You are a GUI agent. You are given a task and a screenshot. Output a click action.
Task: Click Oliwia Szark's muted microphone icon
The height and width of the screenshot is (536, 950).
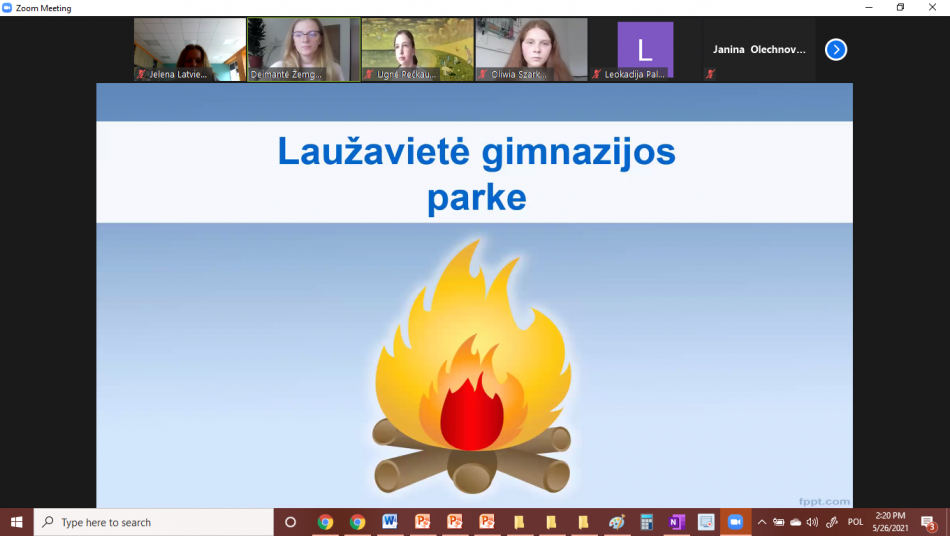(483, 74)
